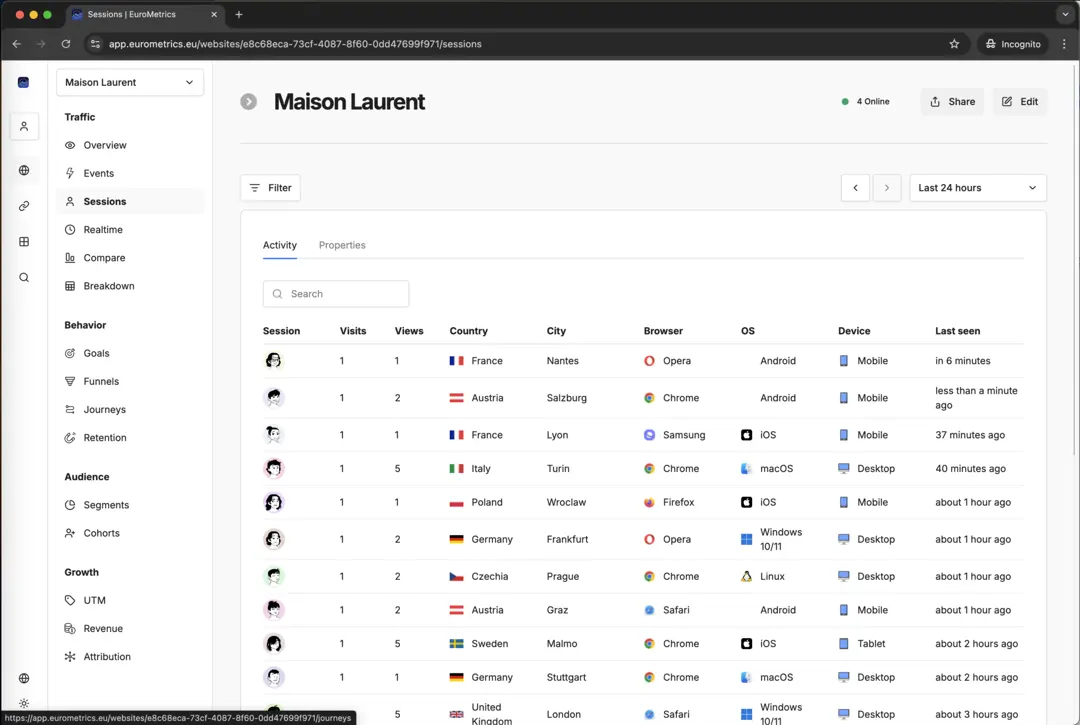Click the Segments pie icon
Screen dimensions: 1080x725
pyautogui.click(x=70, y=505)
